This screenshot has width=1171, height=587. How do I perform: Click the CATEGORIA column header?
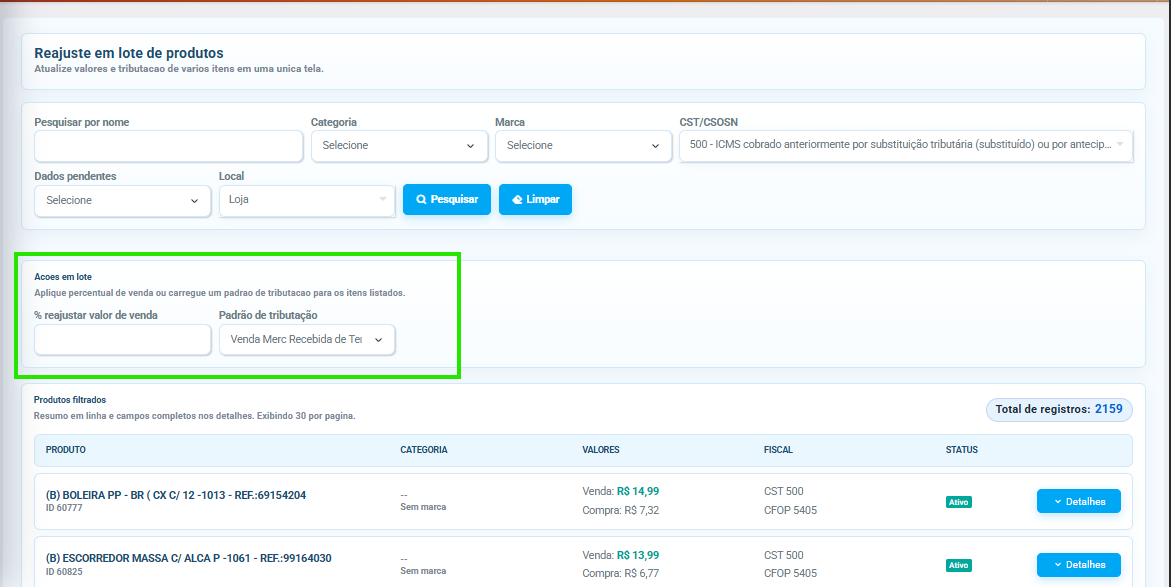423,450
